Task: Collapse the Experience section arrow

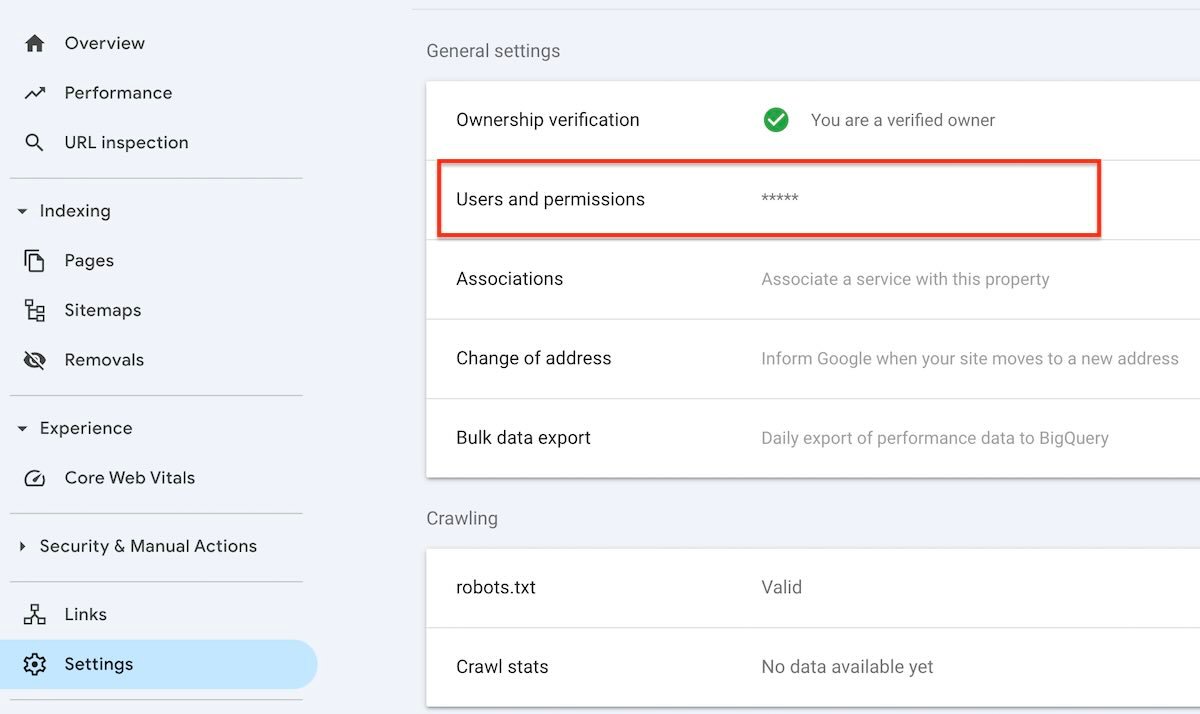Action: click(22, 429)
